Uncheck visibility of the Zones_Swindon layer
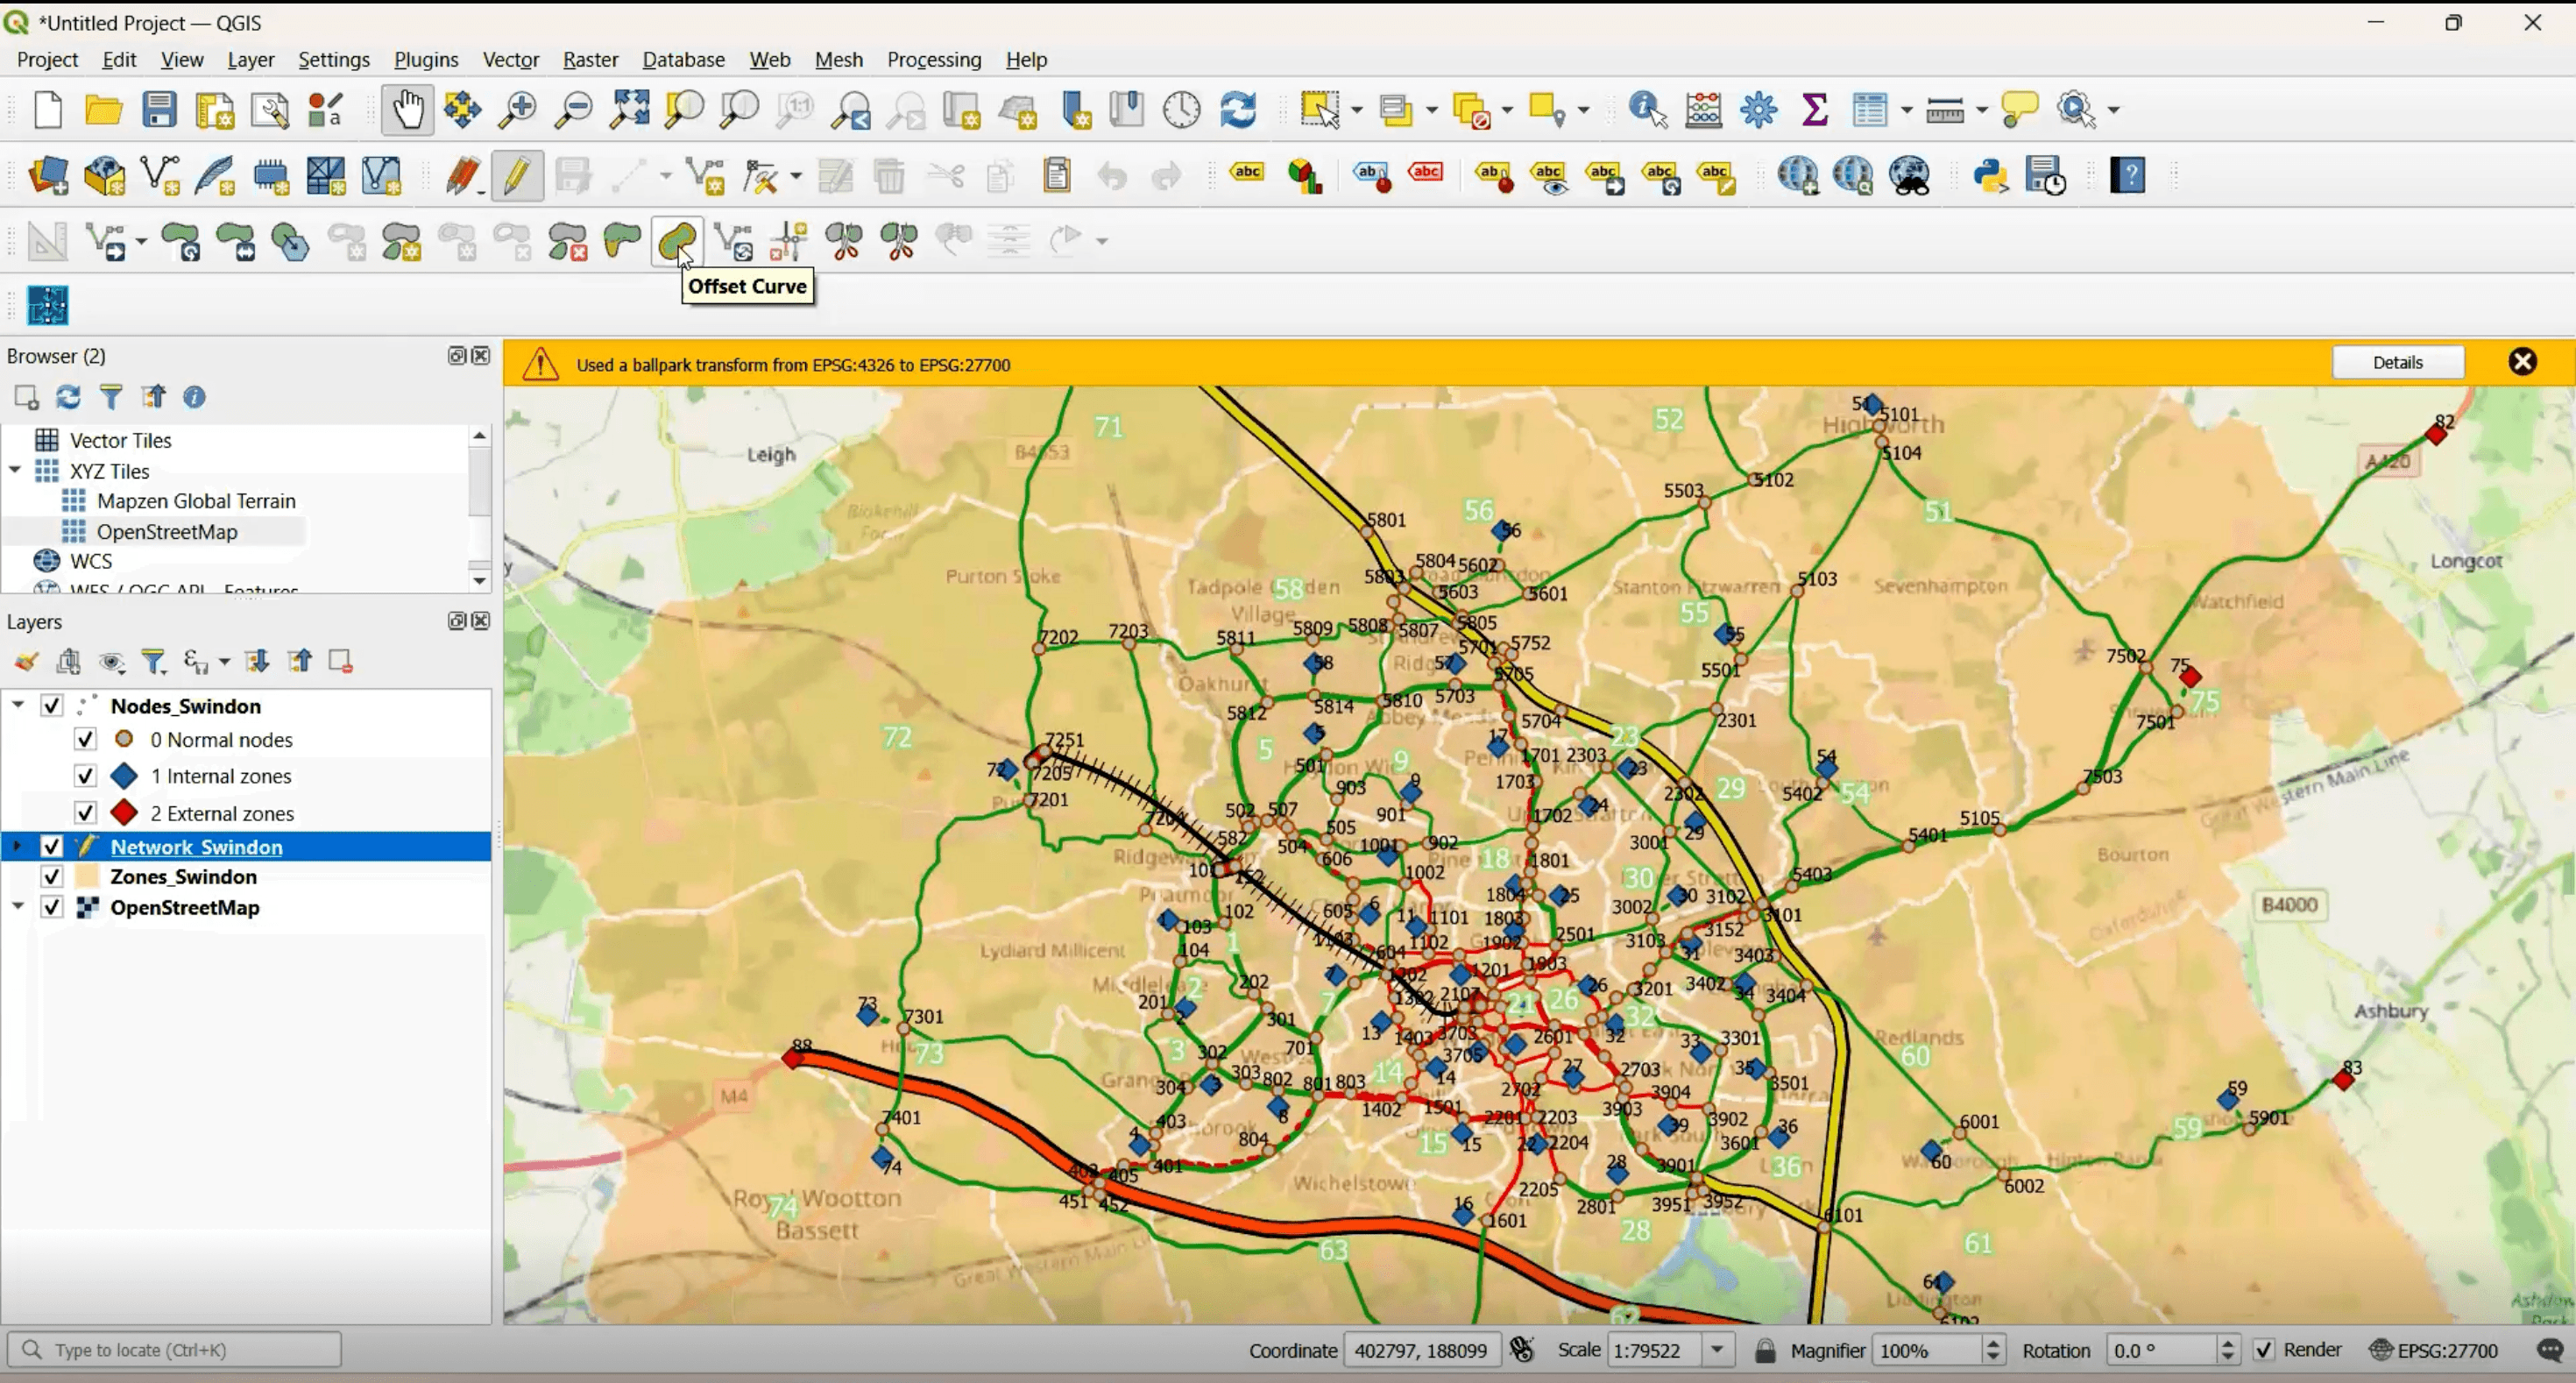Image resolution: width=2576 pixels, height=1383 pixels. pyautogui.click(x=53, y=876)
